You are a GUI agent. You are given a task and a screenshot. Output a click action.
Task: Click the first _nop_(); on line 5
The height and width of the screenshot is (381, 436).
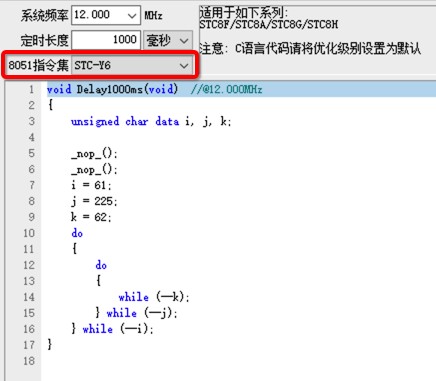point(94,154)
